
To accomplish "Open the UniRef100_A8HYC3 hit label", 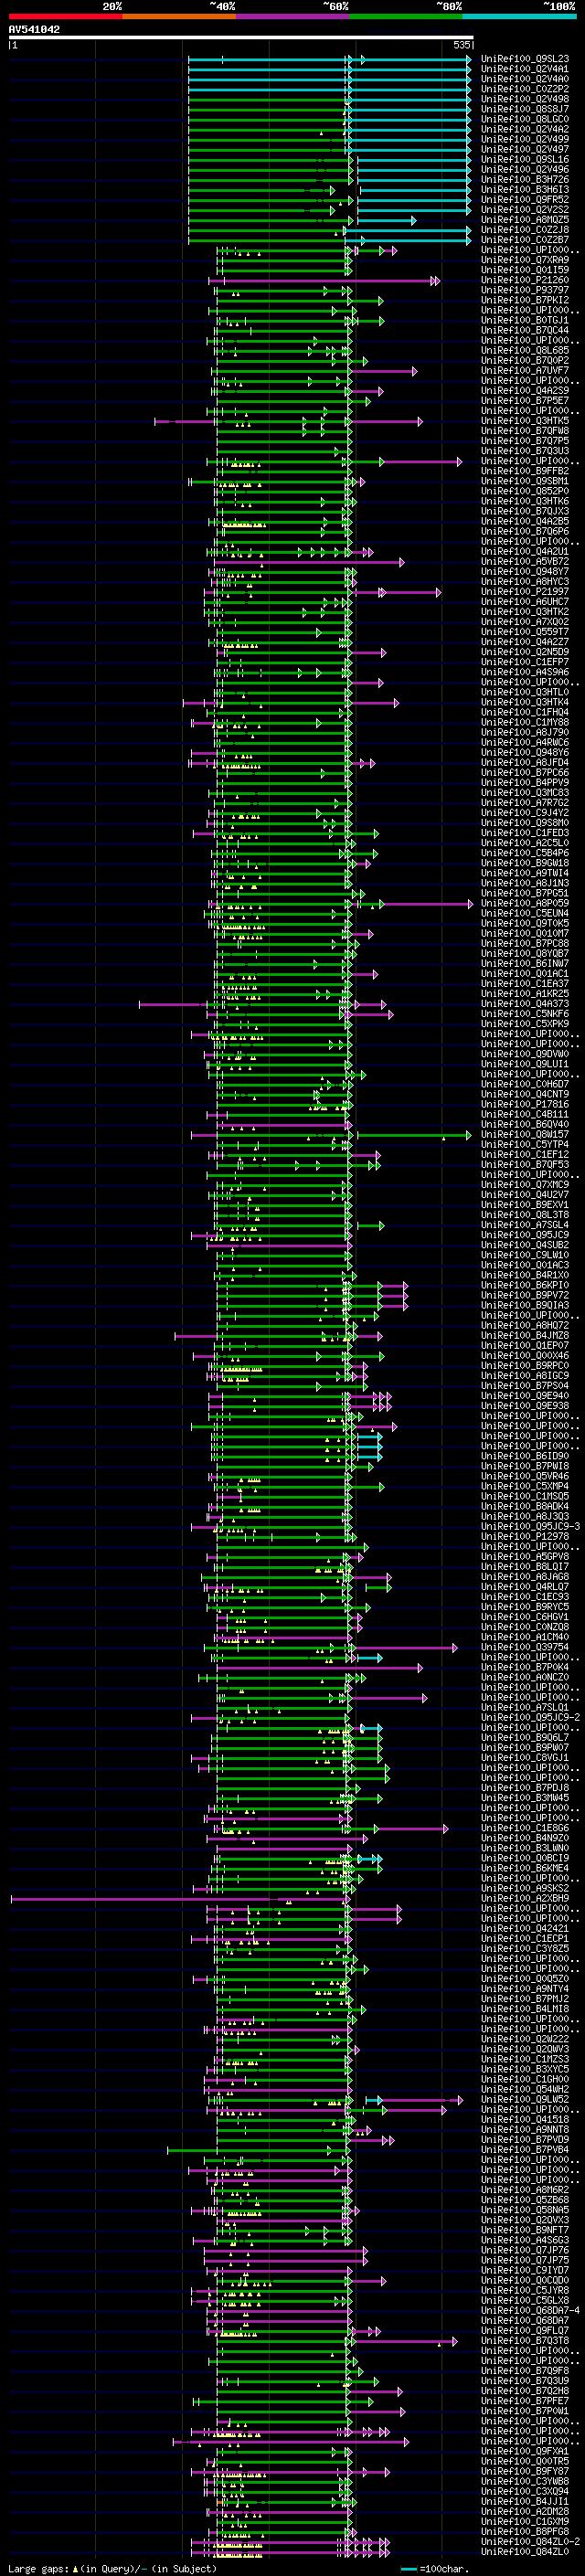I will (525, 581).
